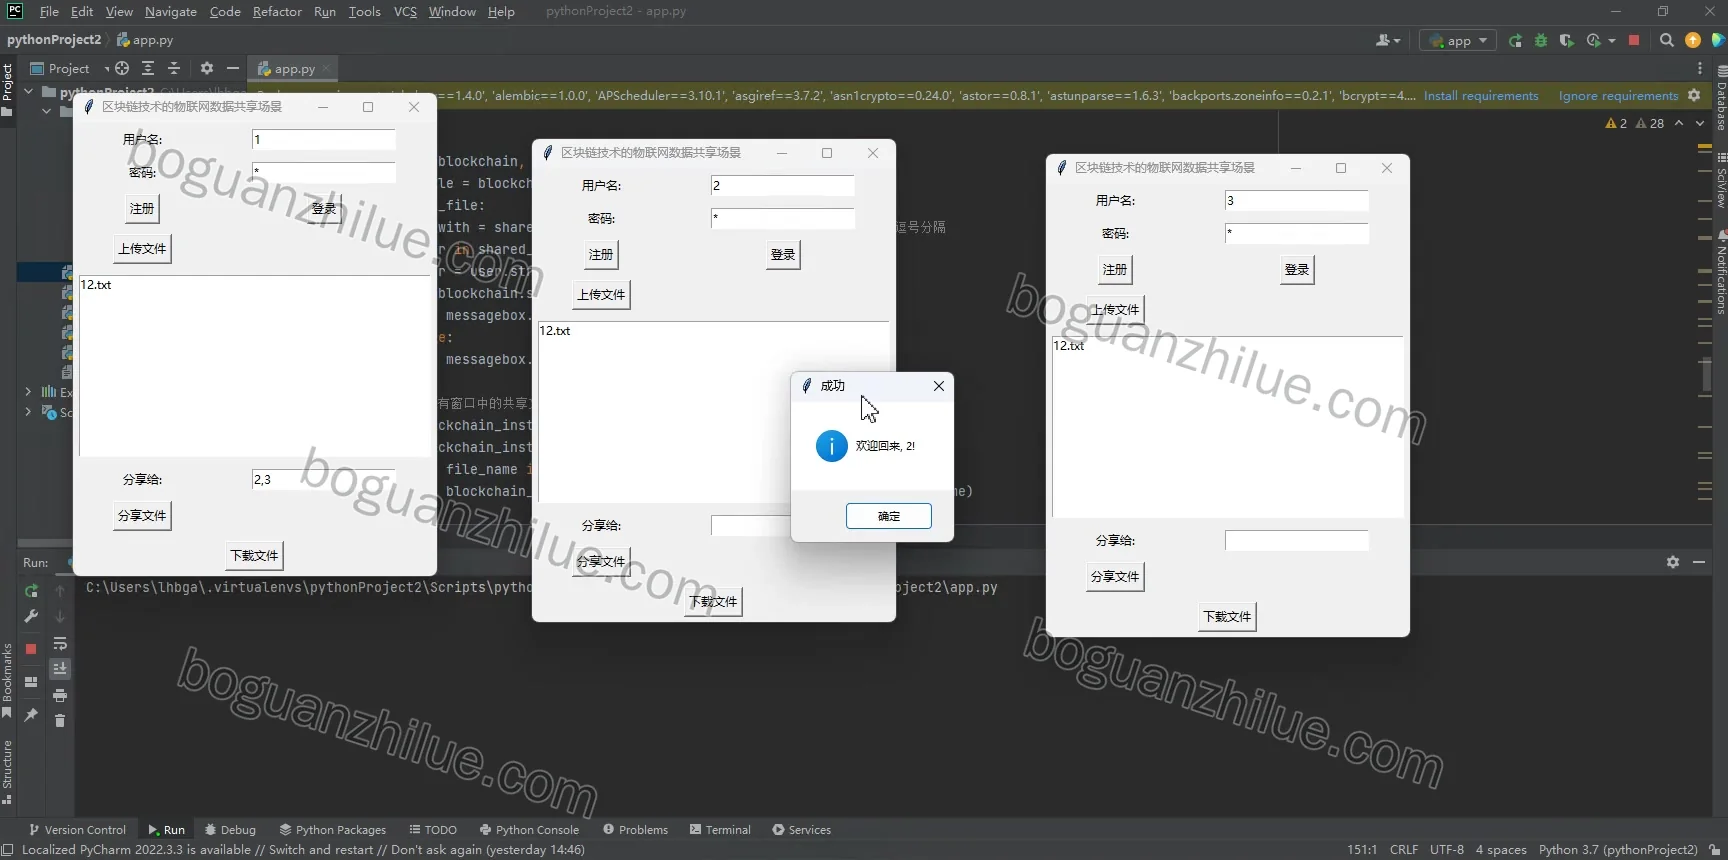This screenshot has width=1728, height=860.
Task: Switch to the Terminal tab
Action: 720,830
